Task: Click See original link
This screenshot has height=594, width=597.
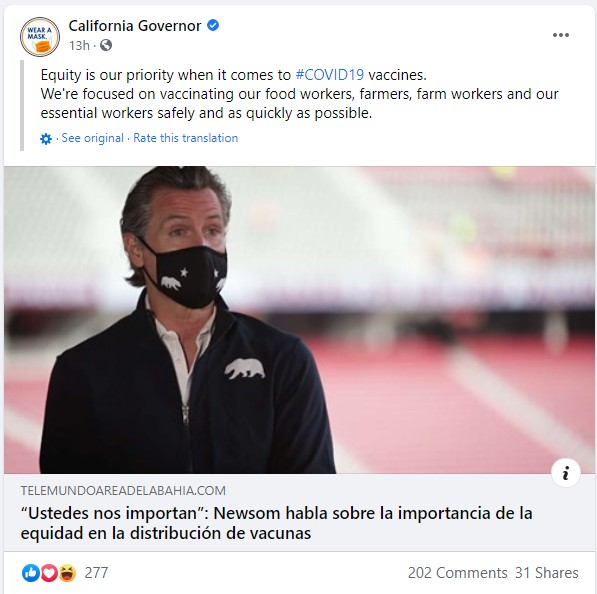Action: tap(93, 138)
